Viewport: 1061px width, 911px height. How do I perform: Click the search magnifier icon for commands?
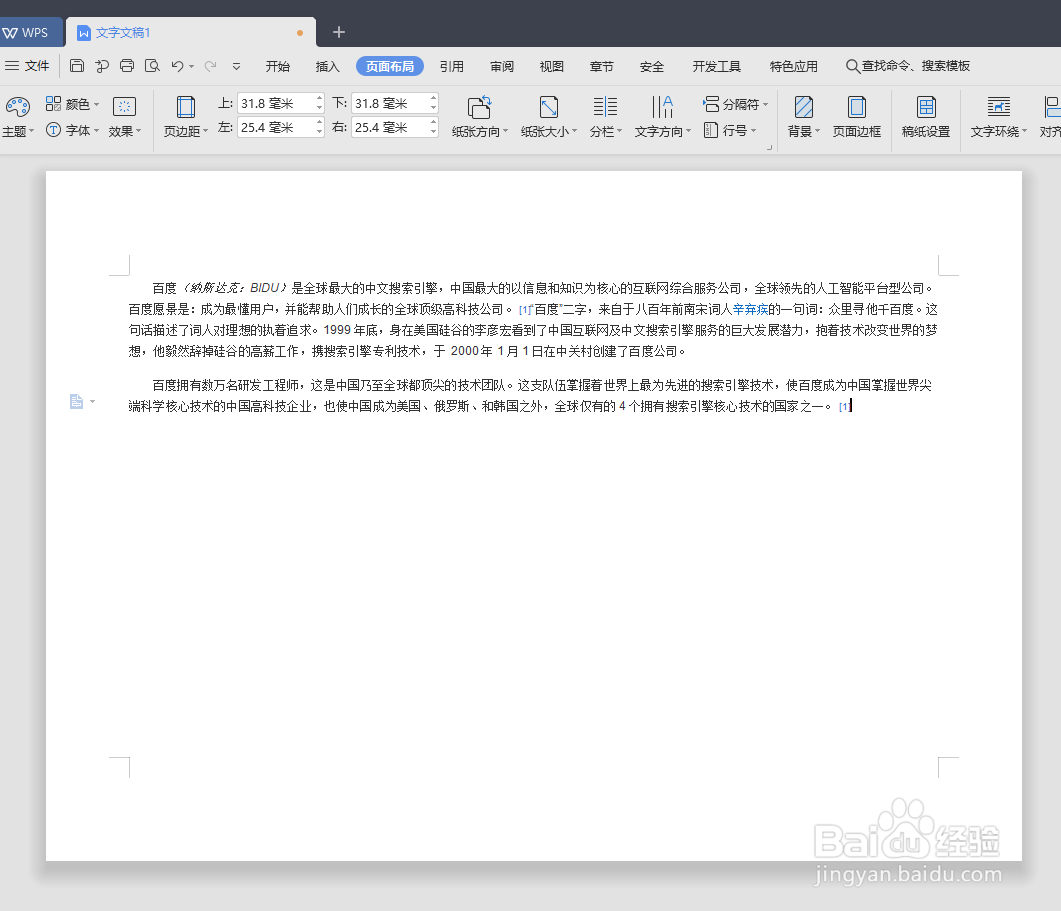tap(853, 66)
